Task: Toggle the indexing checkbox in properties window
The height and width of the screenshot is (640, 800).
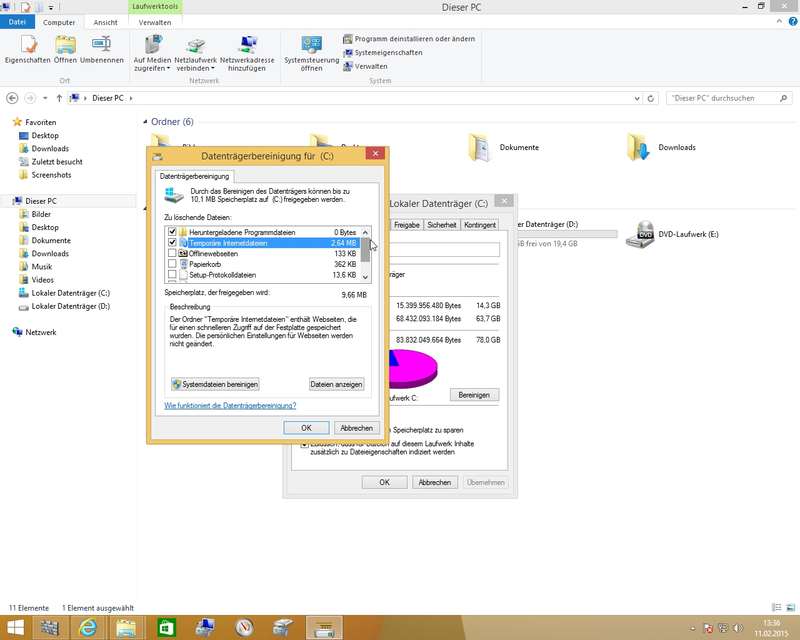Action: [304, 445]
